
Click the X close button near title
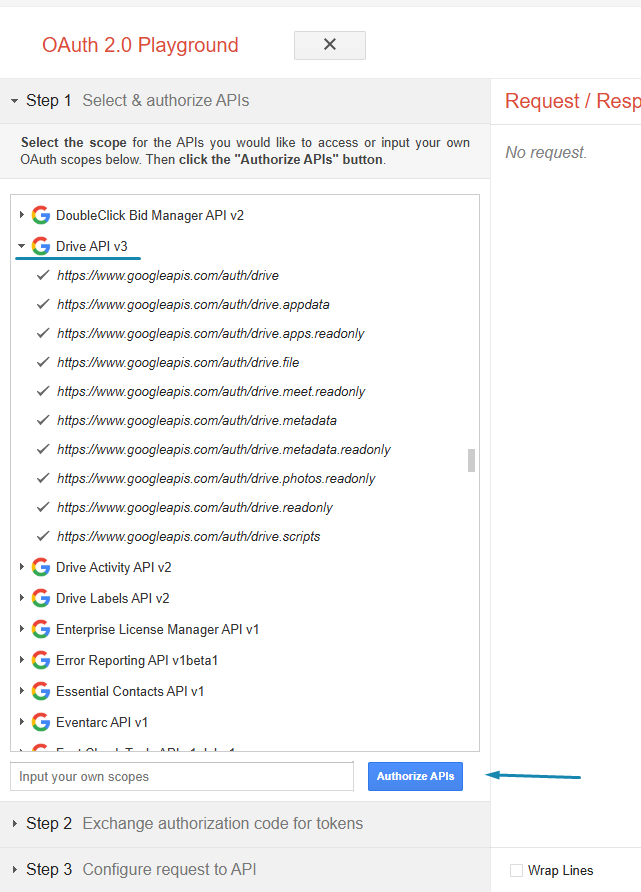[330, 45]
